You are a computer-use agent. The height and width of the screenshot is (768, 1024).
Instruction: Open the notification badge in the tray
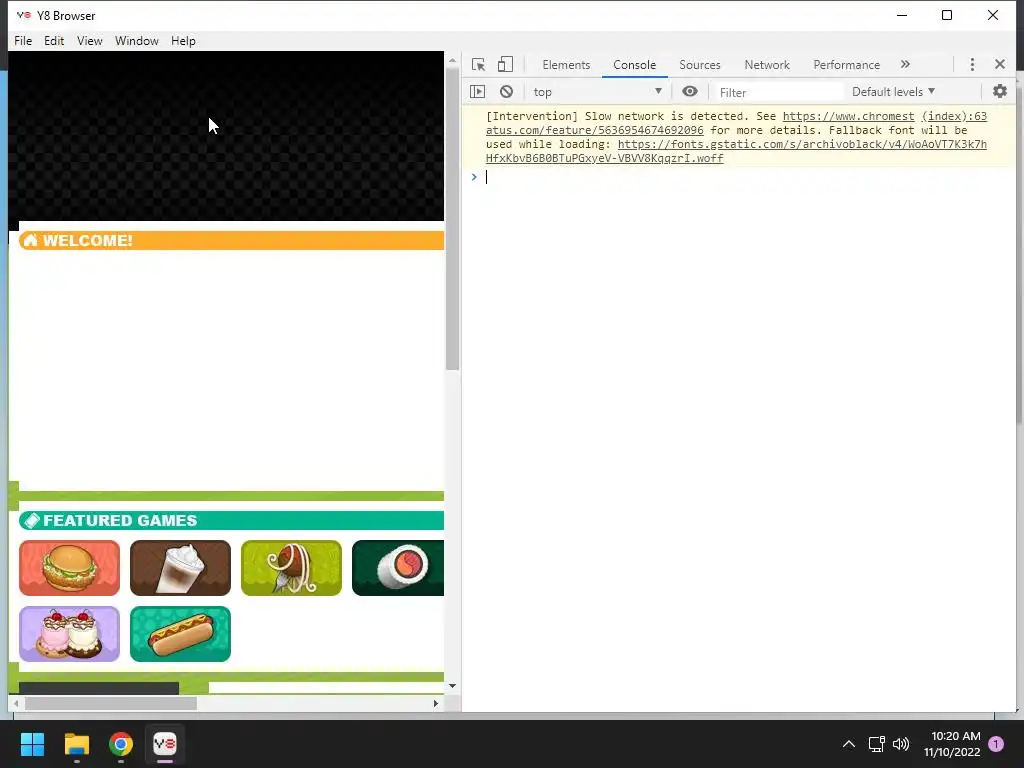point(996,744)
